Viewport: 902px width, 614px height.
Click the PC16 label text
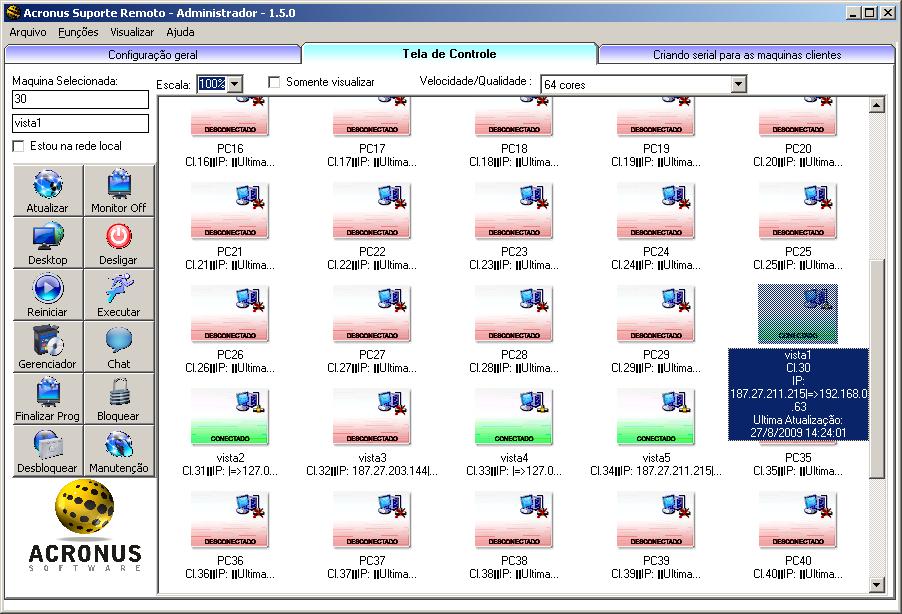(x=230, y=149)
